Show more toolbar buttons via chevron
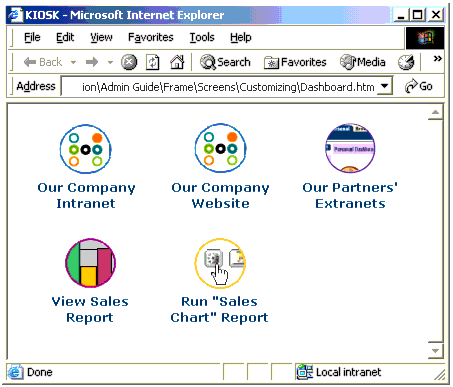The width and height of the screenshot is (453, 387). [x=437, y=59]
